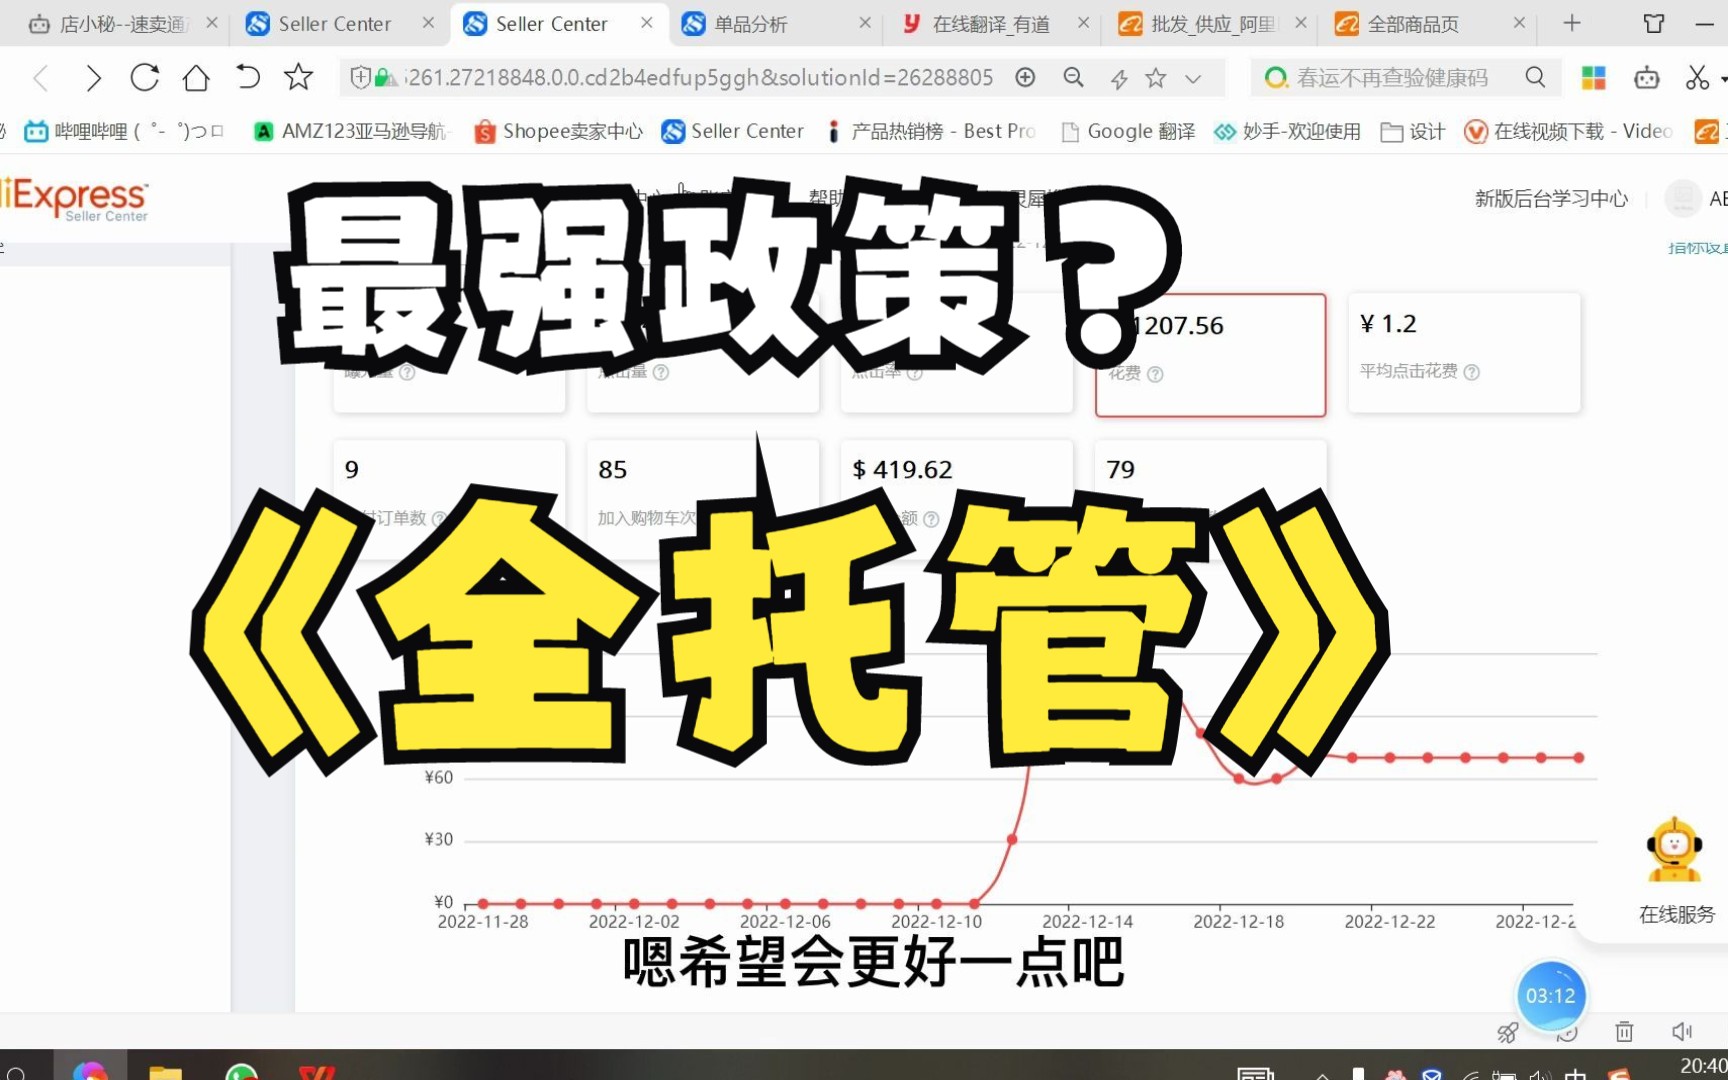
Task: Click the 20:40 taskbar clock
Action: click(1702, 1067)
